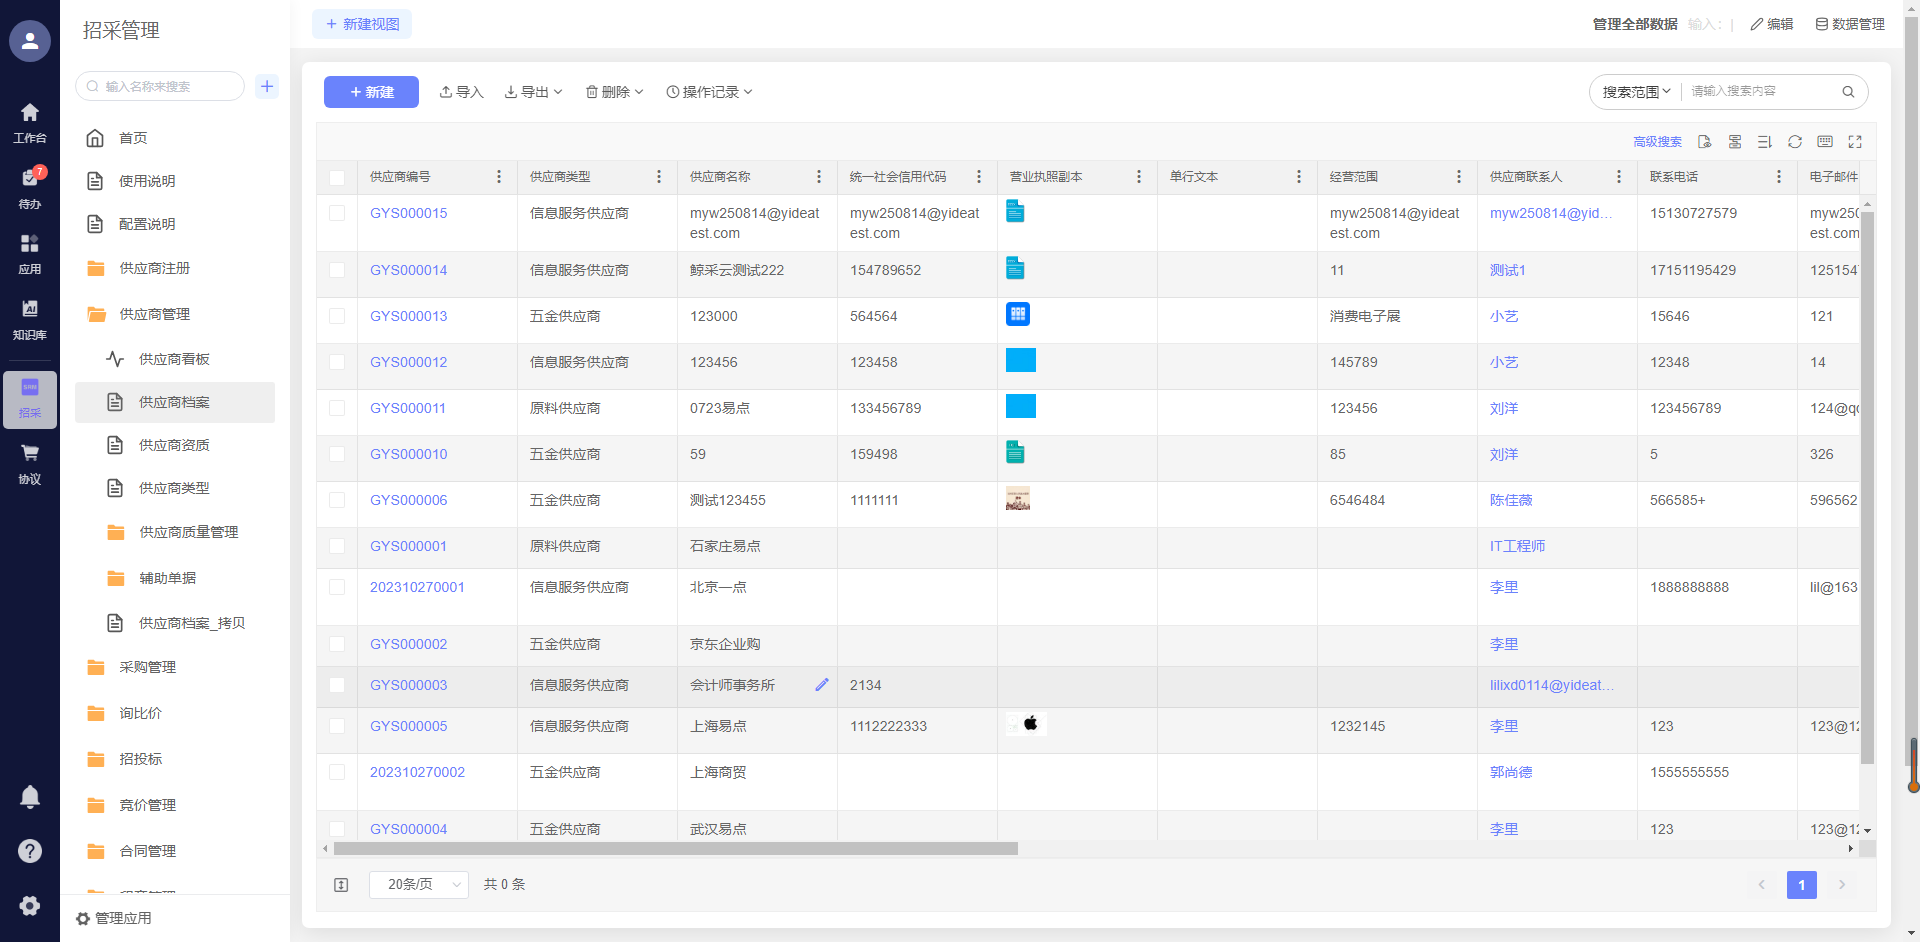Click the row sort icon in toolbar
Image resolution: width=1920 pixels, height=942 pixels.
pos(1765,142)
